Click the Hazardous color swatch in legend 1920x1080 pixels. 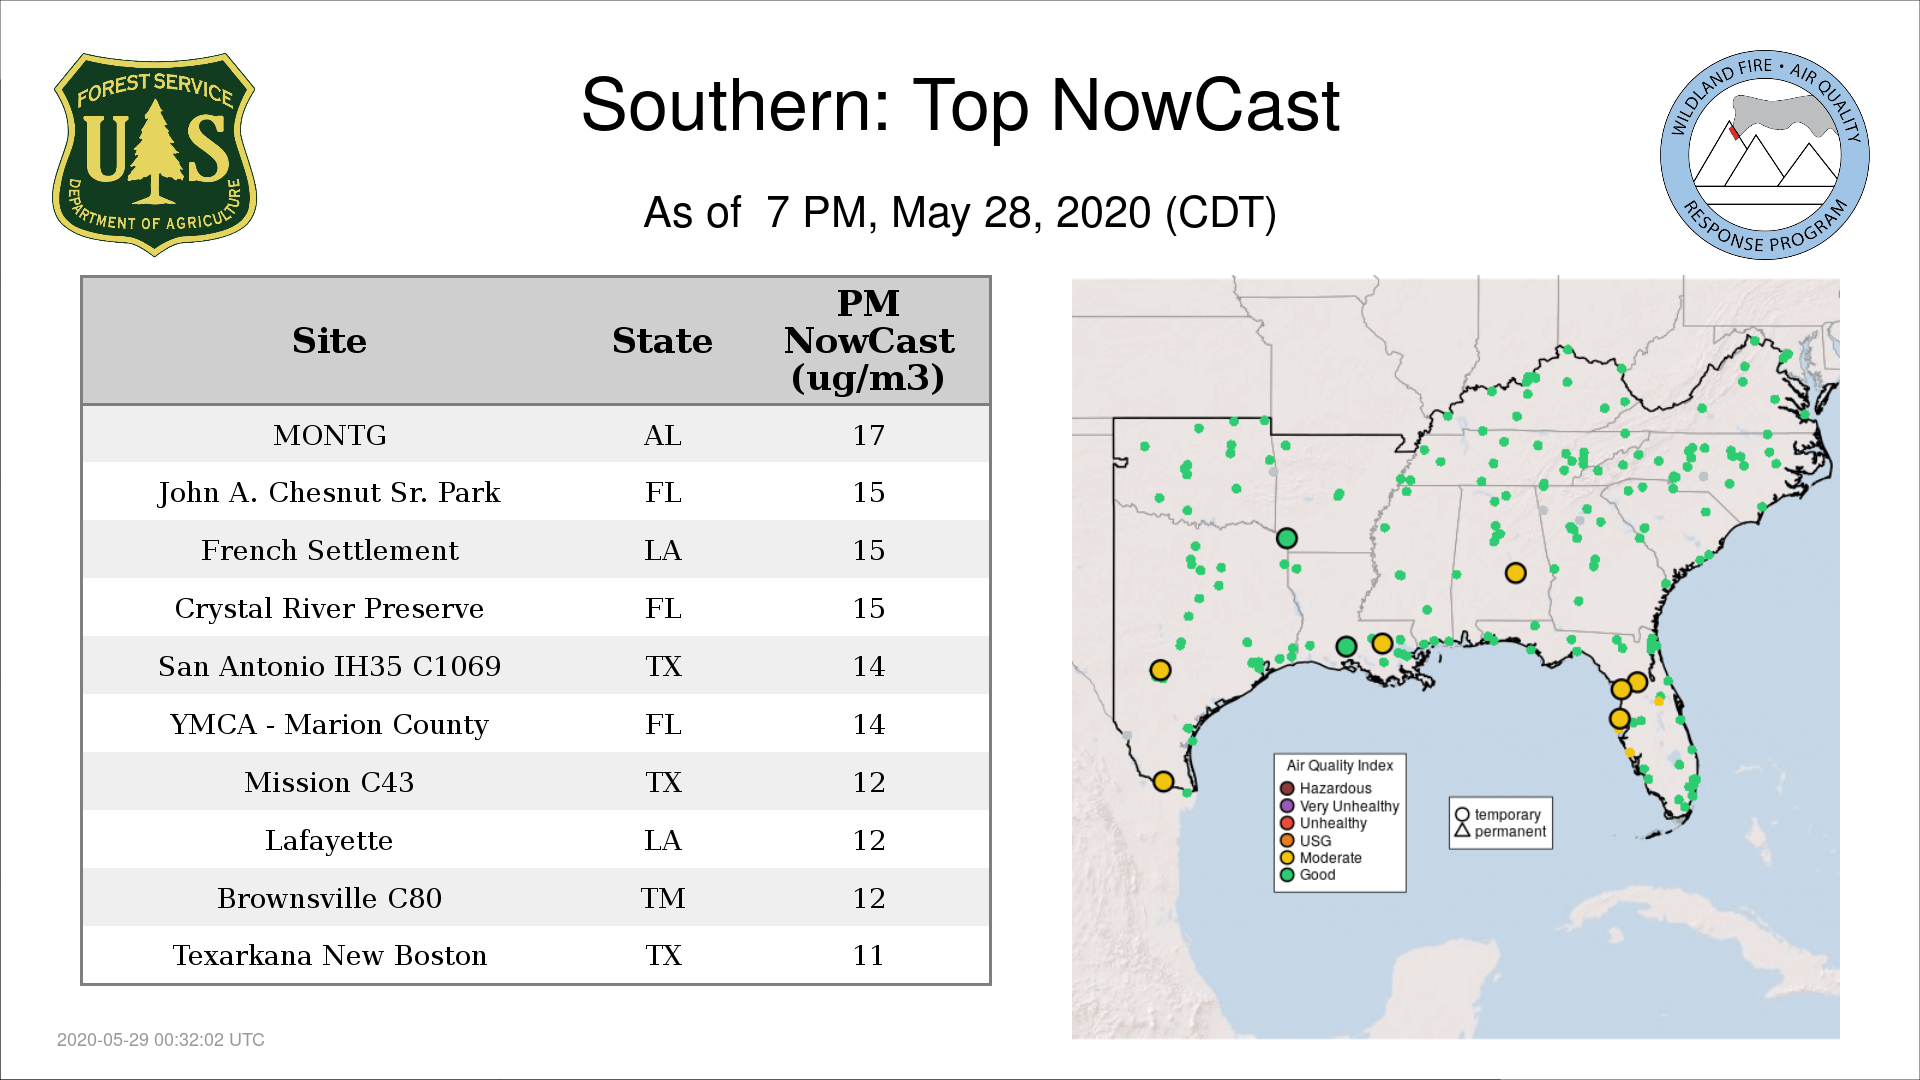pos(1287,788)
